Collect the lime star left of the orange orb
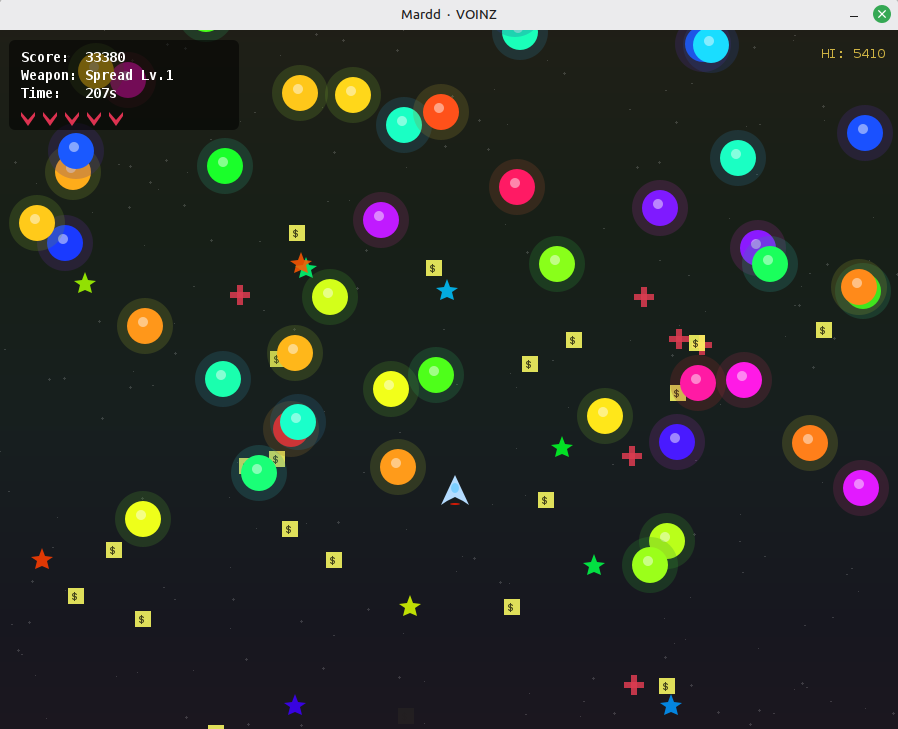This screenshot has height=729, width=898. (85, 284)
